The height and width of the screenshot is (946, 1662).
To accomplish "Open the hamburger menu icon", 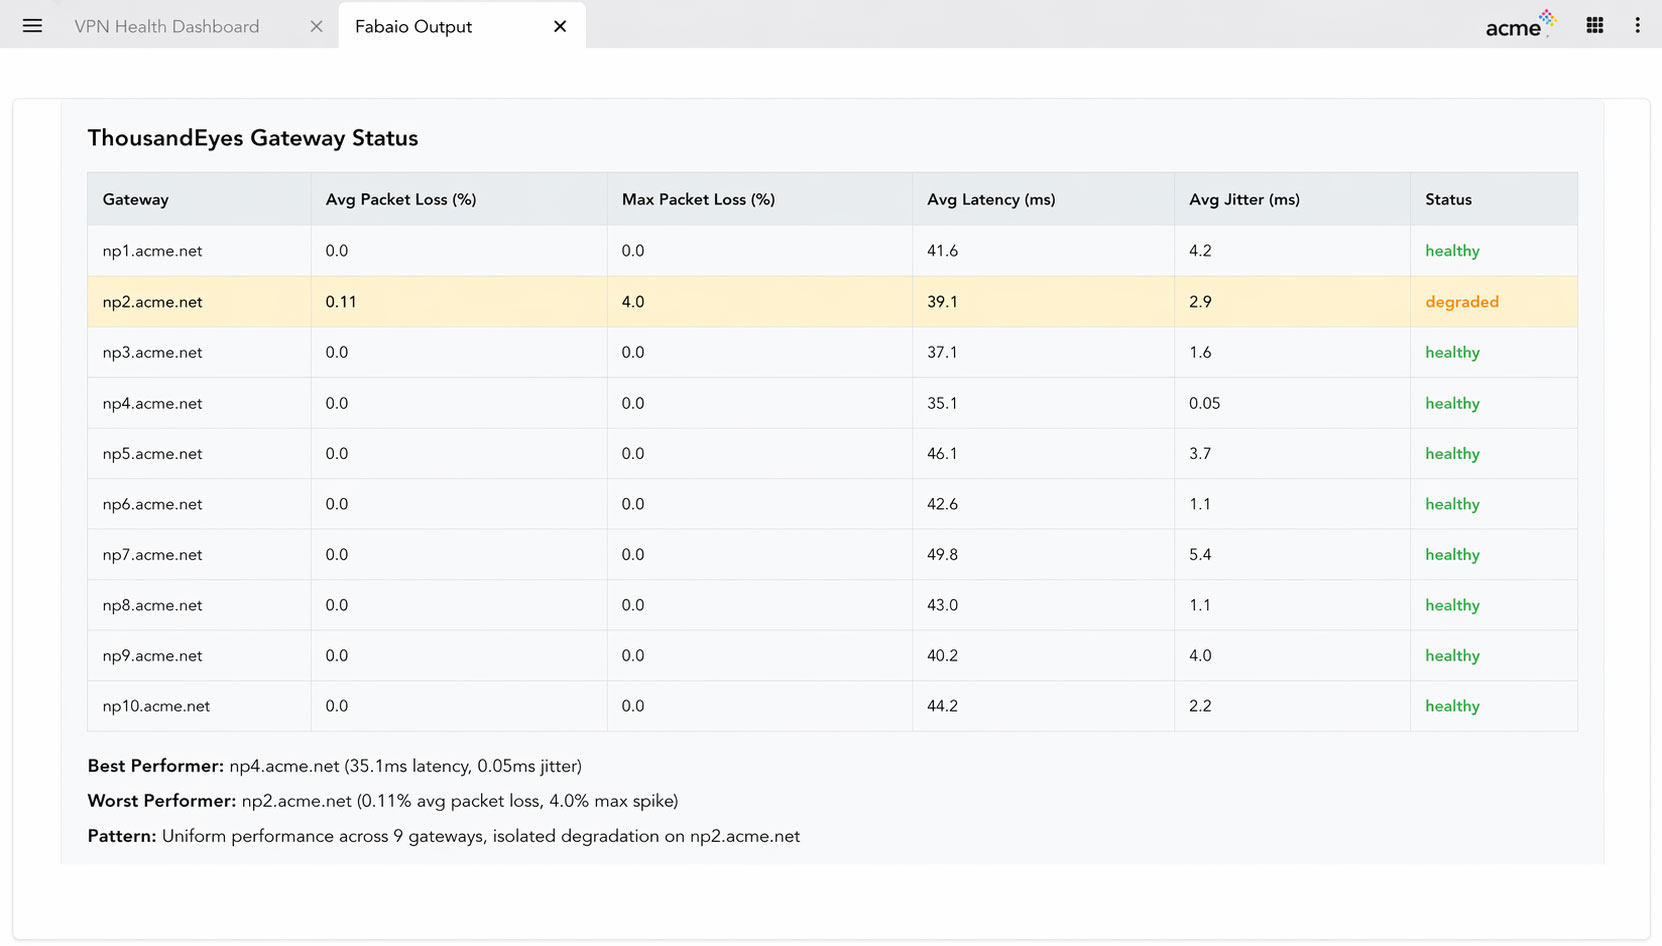I will point(32,26).
